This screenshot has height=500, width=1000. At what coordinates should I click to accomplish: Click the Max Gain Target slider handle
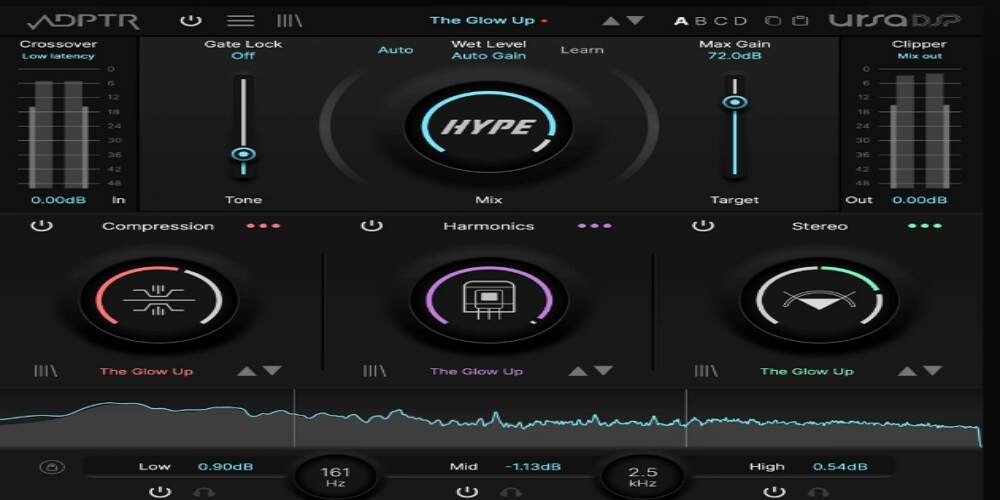point(735,101)
